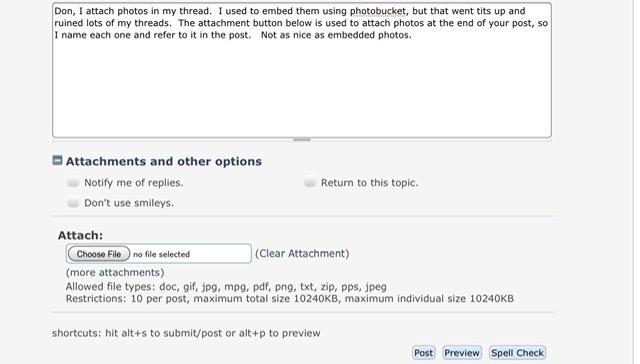Screen dimensions: 640x364
Task: Click the Notify me of replies label
Action: coord(133,182)
